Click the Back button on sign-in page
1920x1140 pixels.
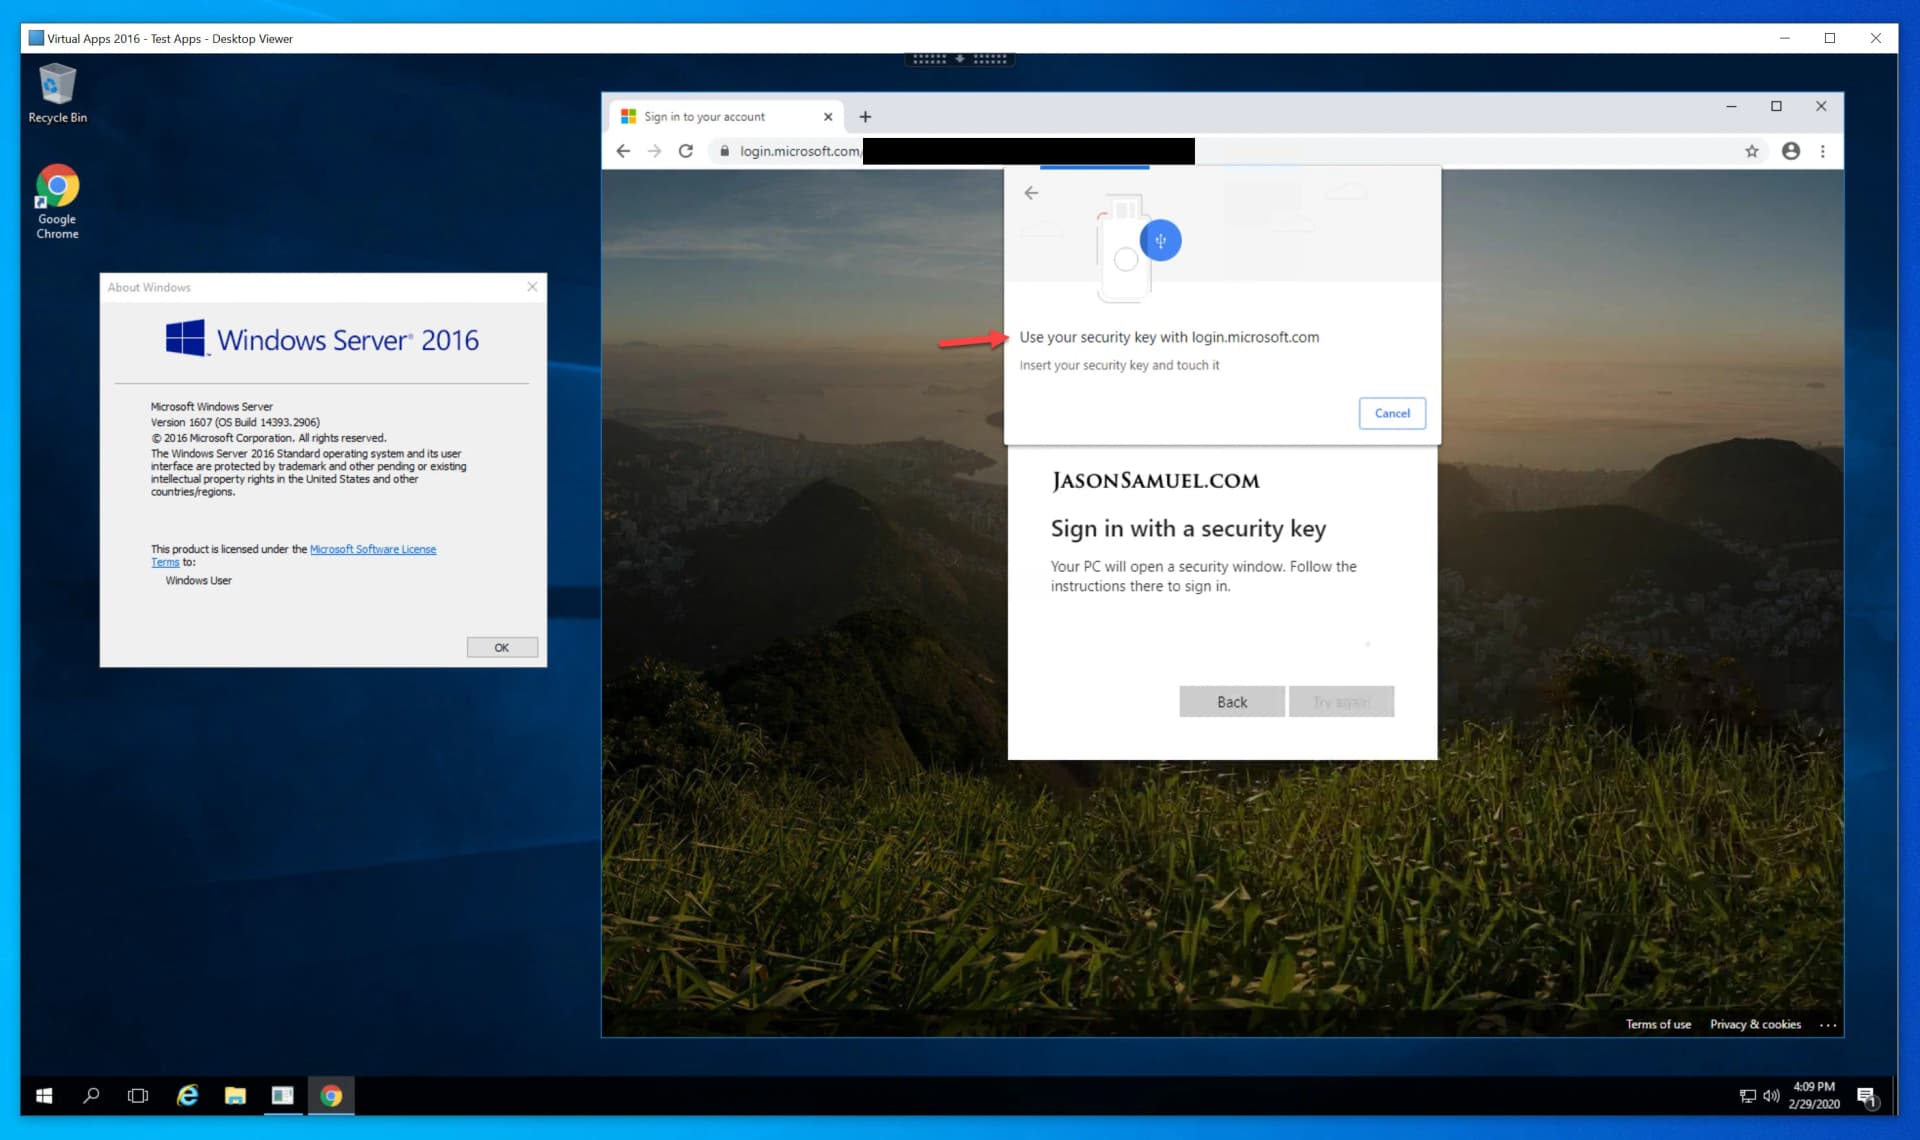click(x=1232, y=702)
